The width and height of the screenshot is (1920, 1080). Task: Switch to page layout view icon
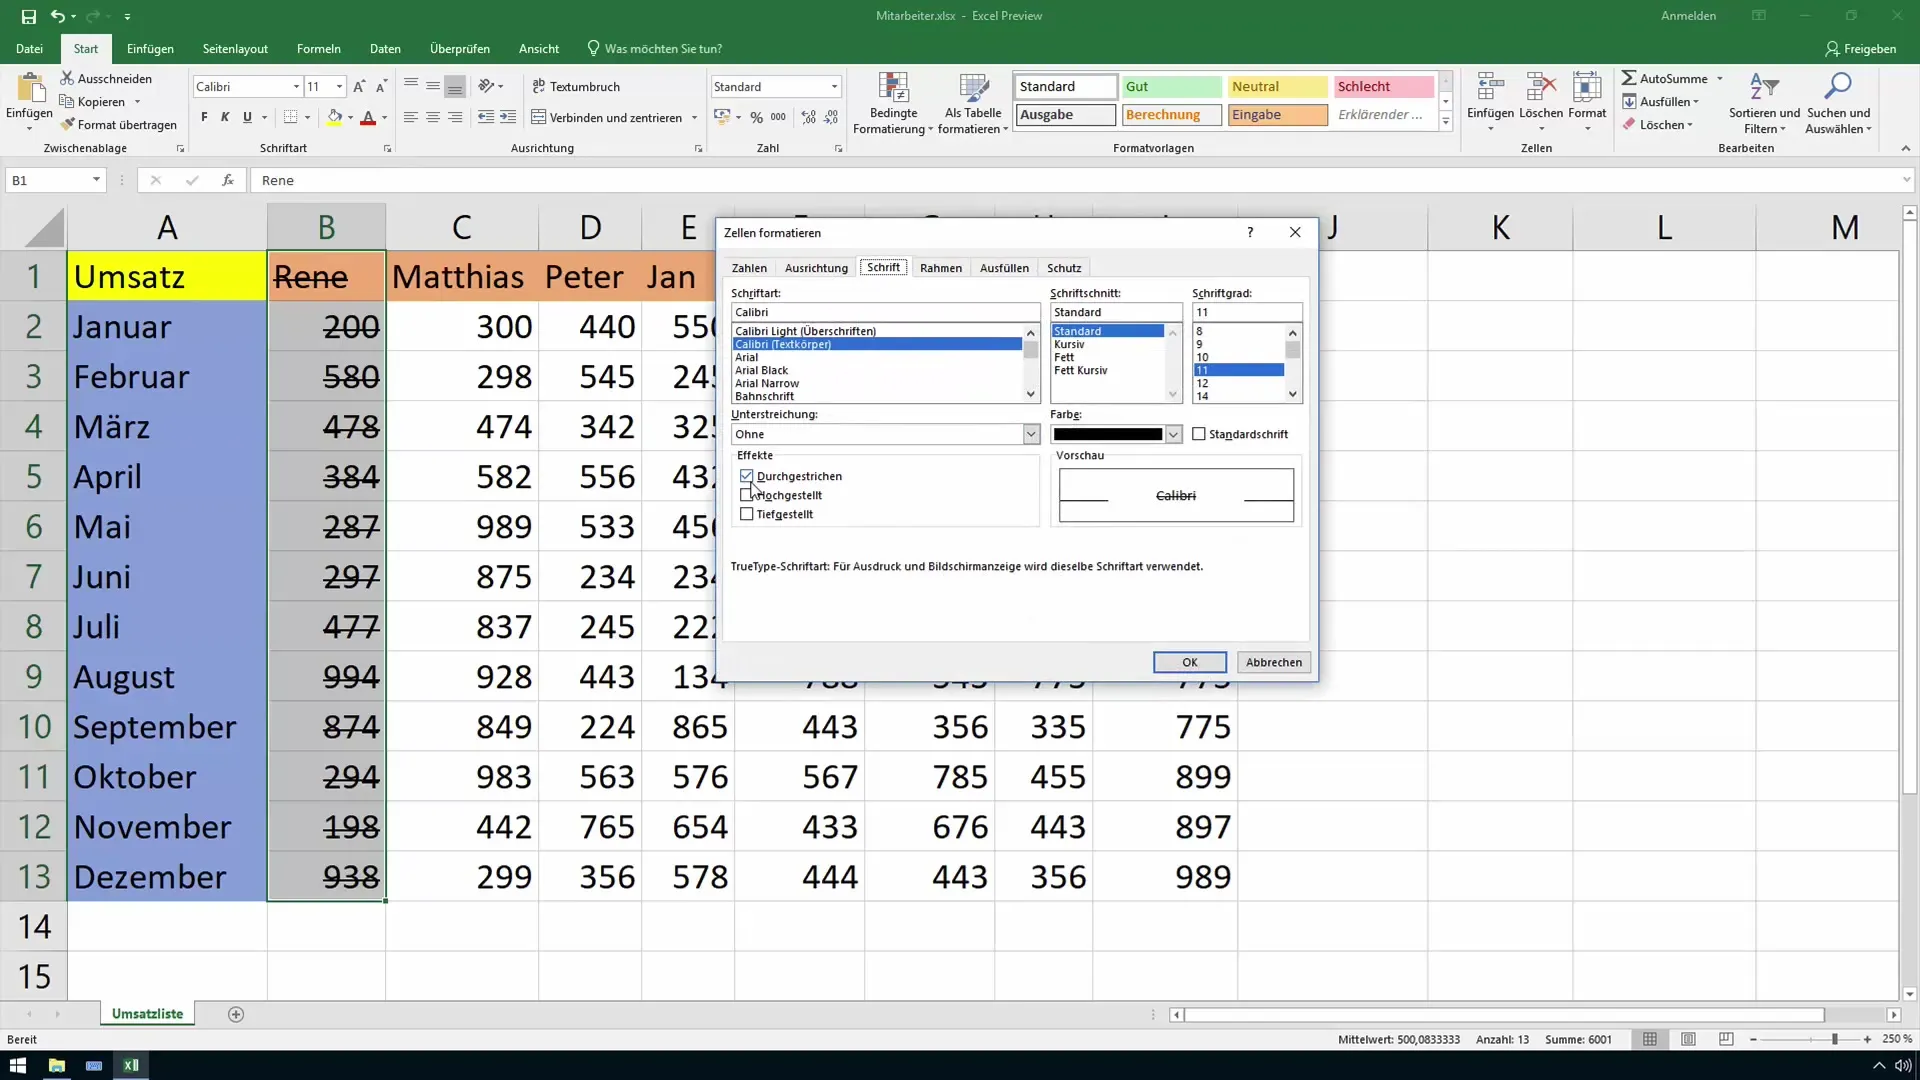click(1688, 1040)
